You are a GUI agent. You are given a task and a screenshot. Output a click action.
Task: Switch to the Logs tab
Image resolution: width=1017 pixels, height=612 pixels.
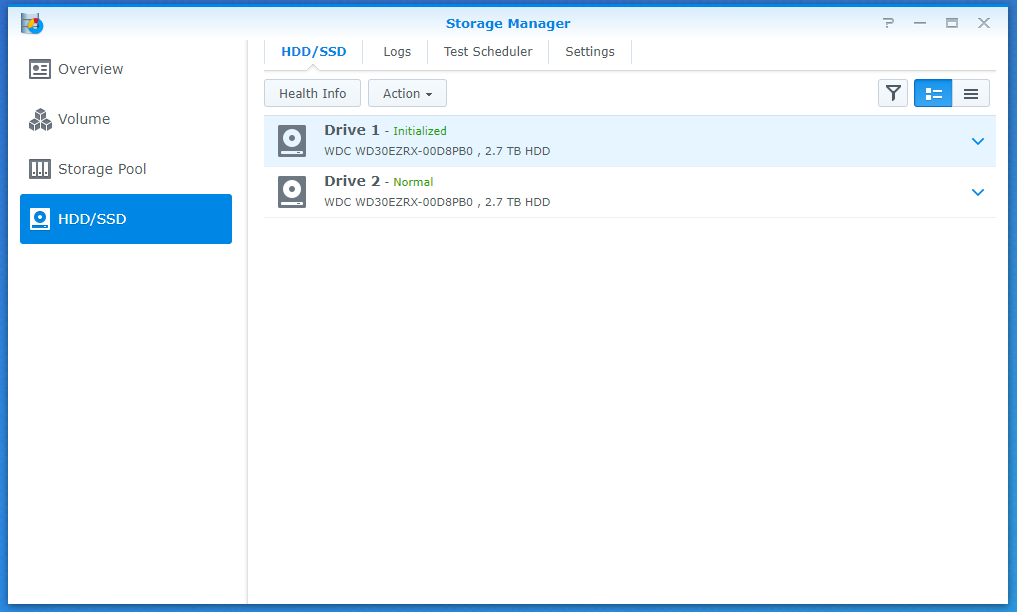[x=397, y=52]
